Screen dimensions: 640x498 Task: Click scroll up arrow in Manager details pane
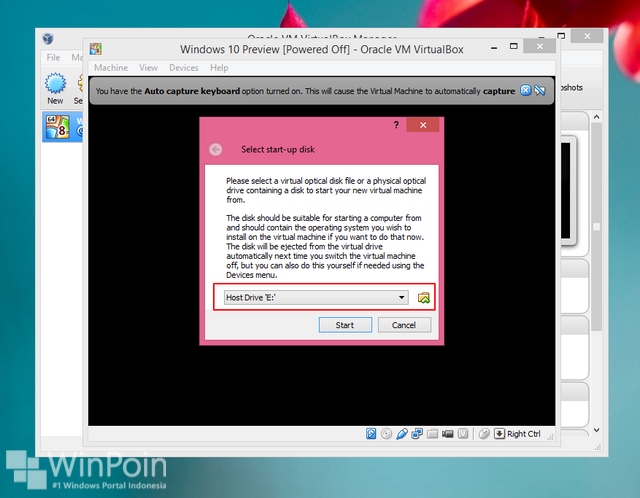pos(596,117)
